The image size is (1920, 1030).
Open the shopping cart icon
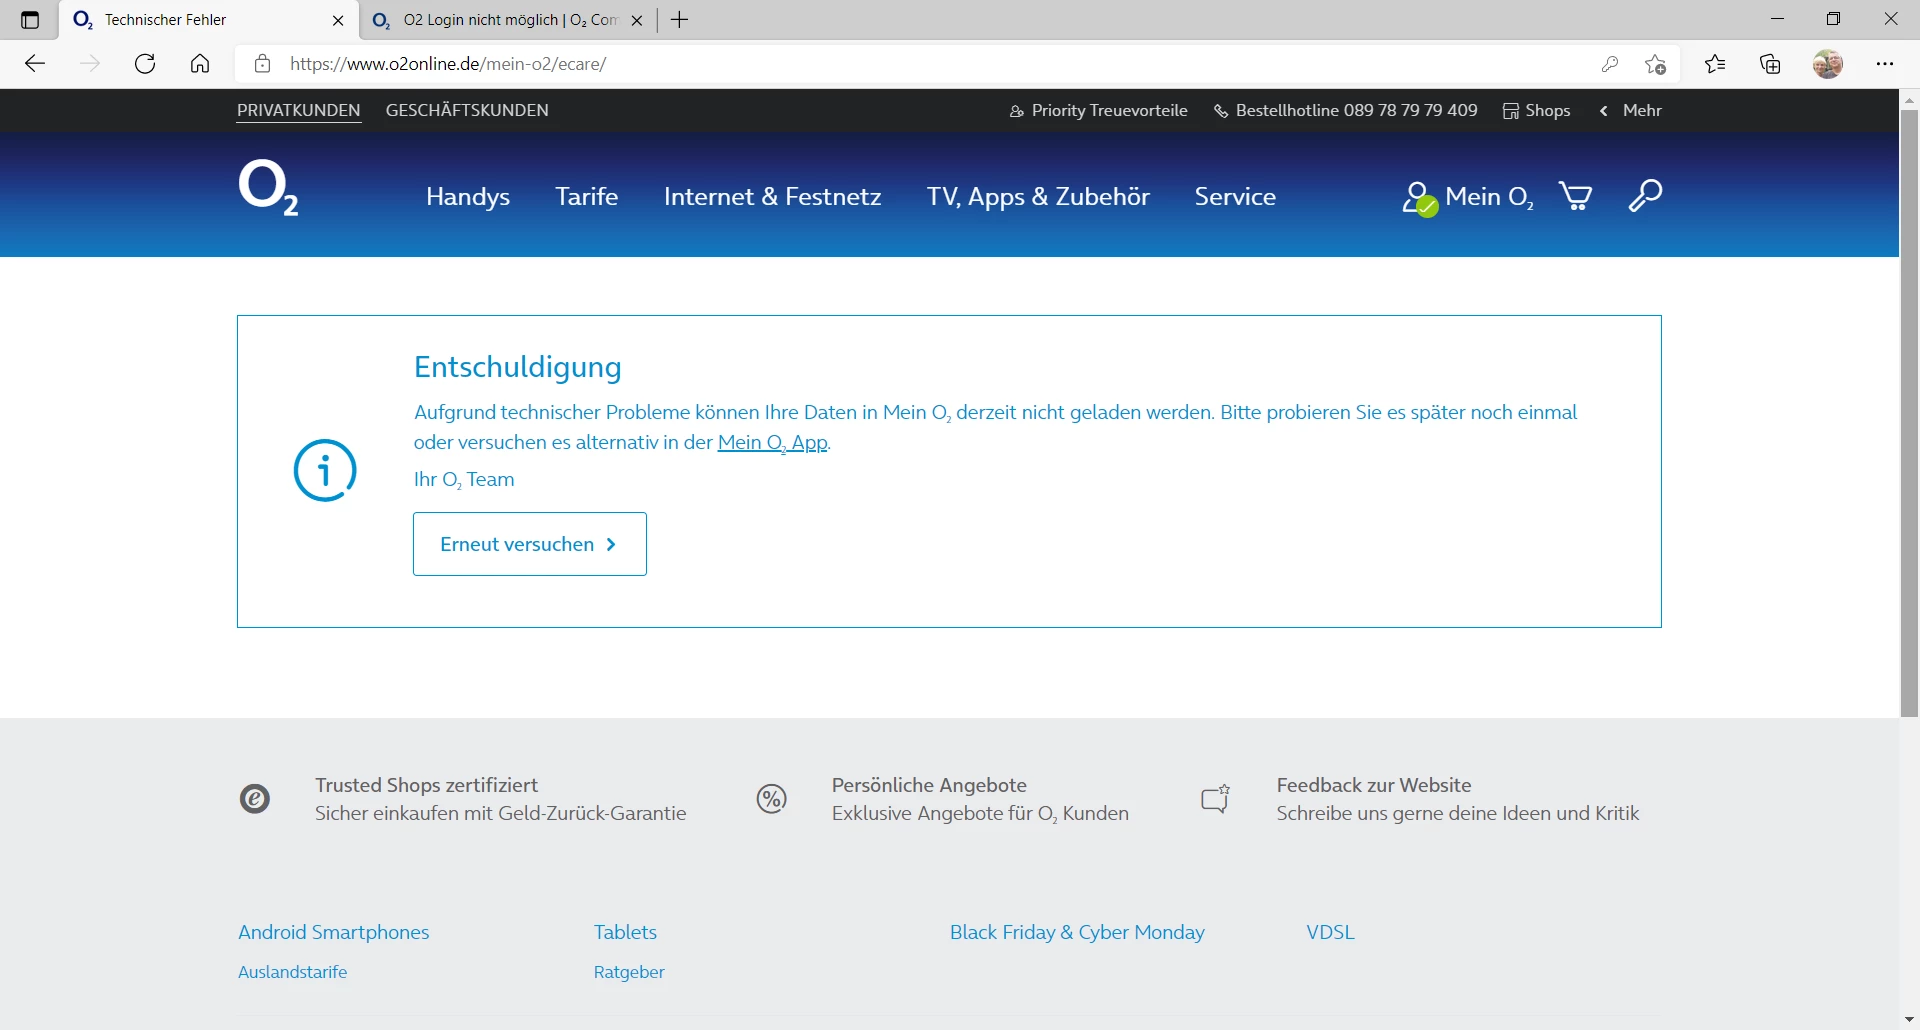(1576, 196)
